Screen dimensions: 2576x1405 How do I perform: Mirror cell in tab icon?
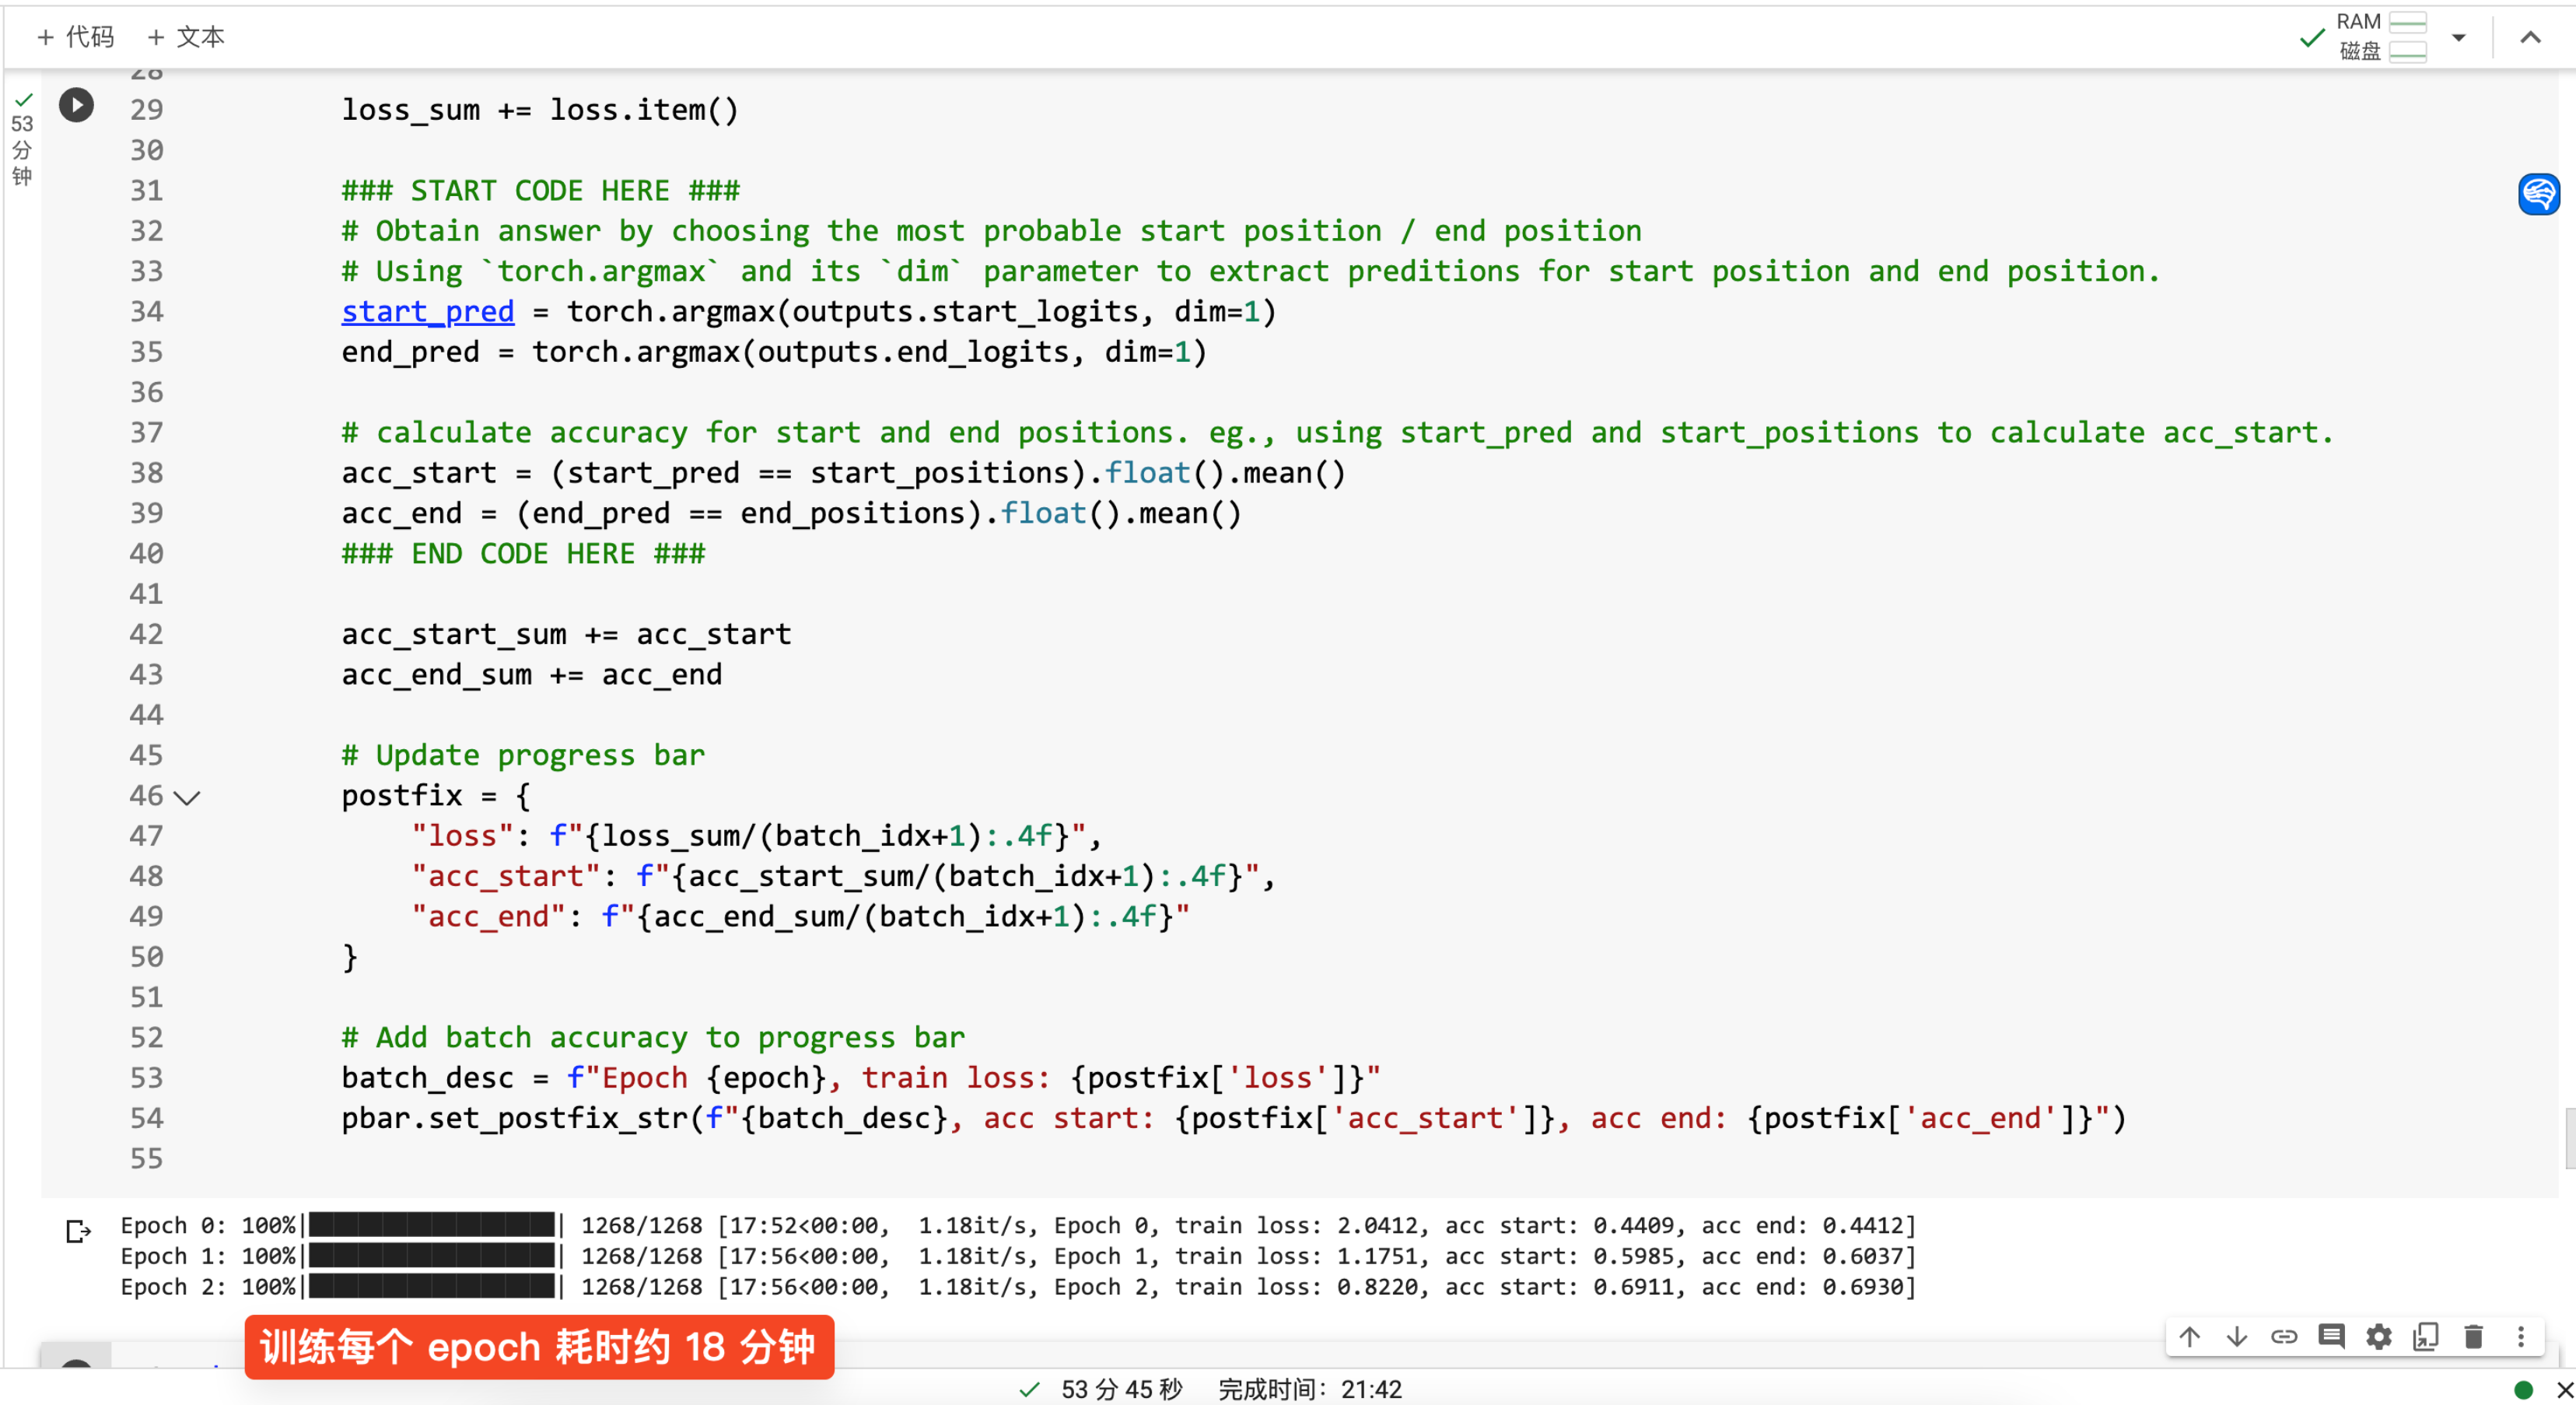pyautogui.click(x=2425, y=1337)
